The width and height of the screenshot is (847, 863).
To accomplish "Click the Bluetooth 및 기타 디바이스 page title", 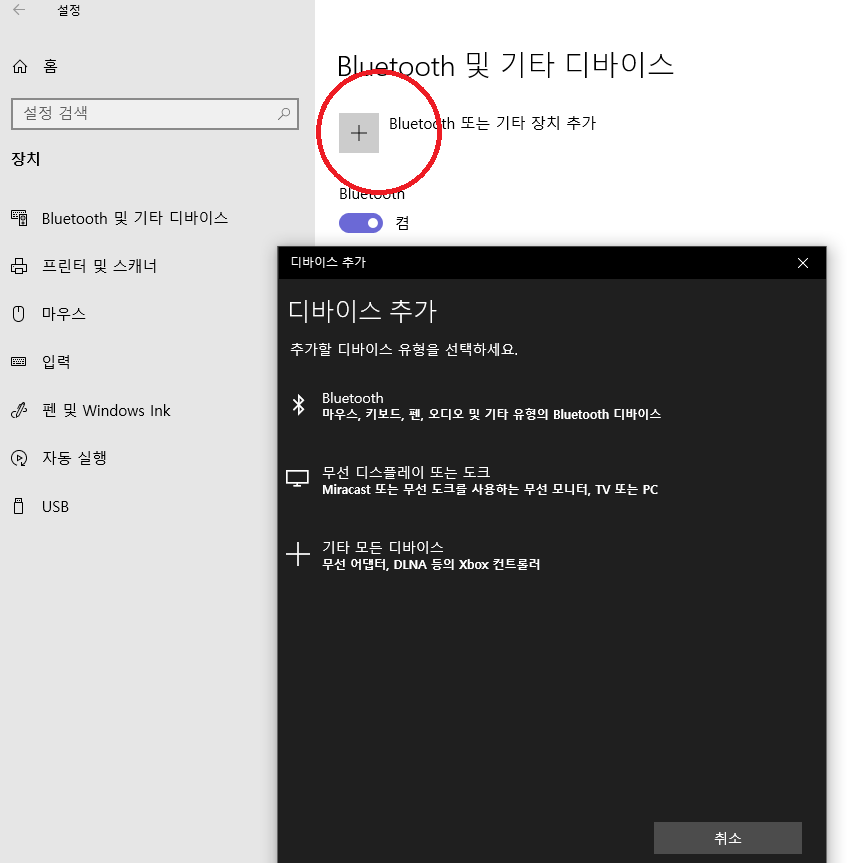I will 505,65.
